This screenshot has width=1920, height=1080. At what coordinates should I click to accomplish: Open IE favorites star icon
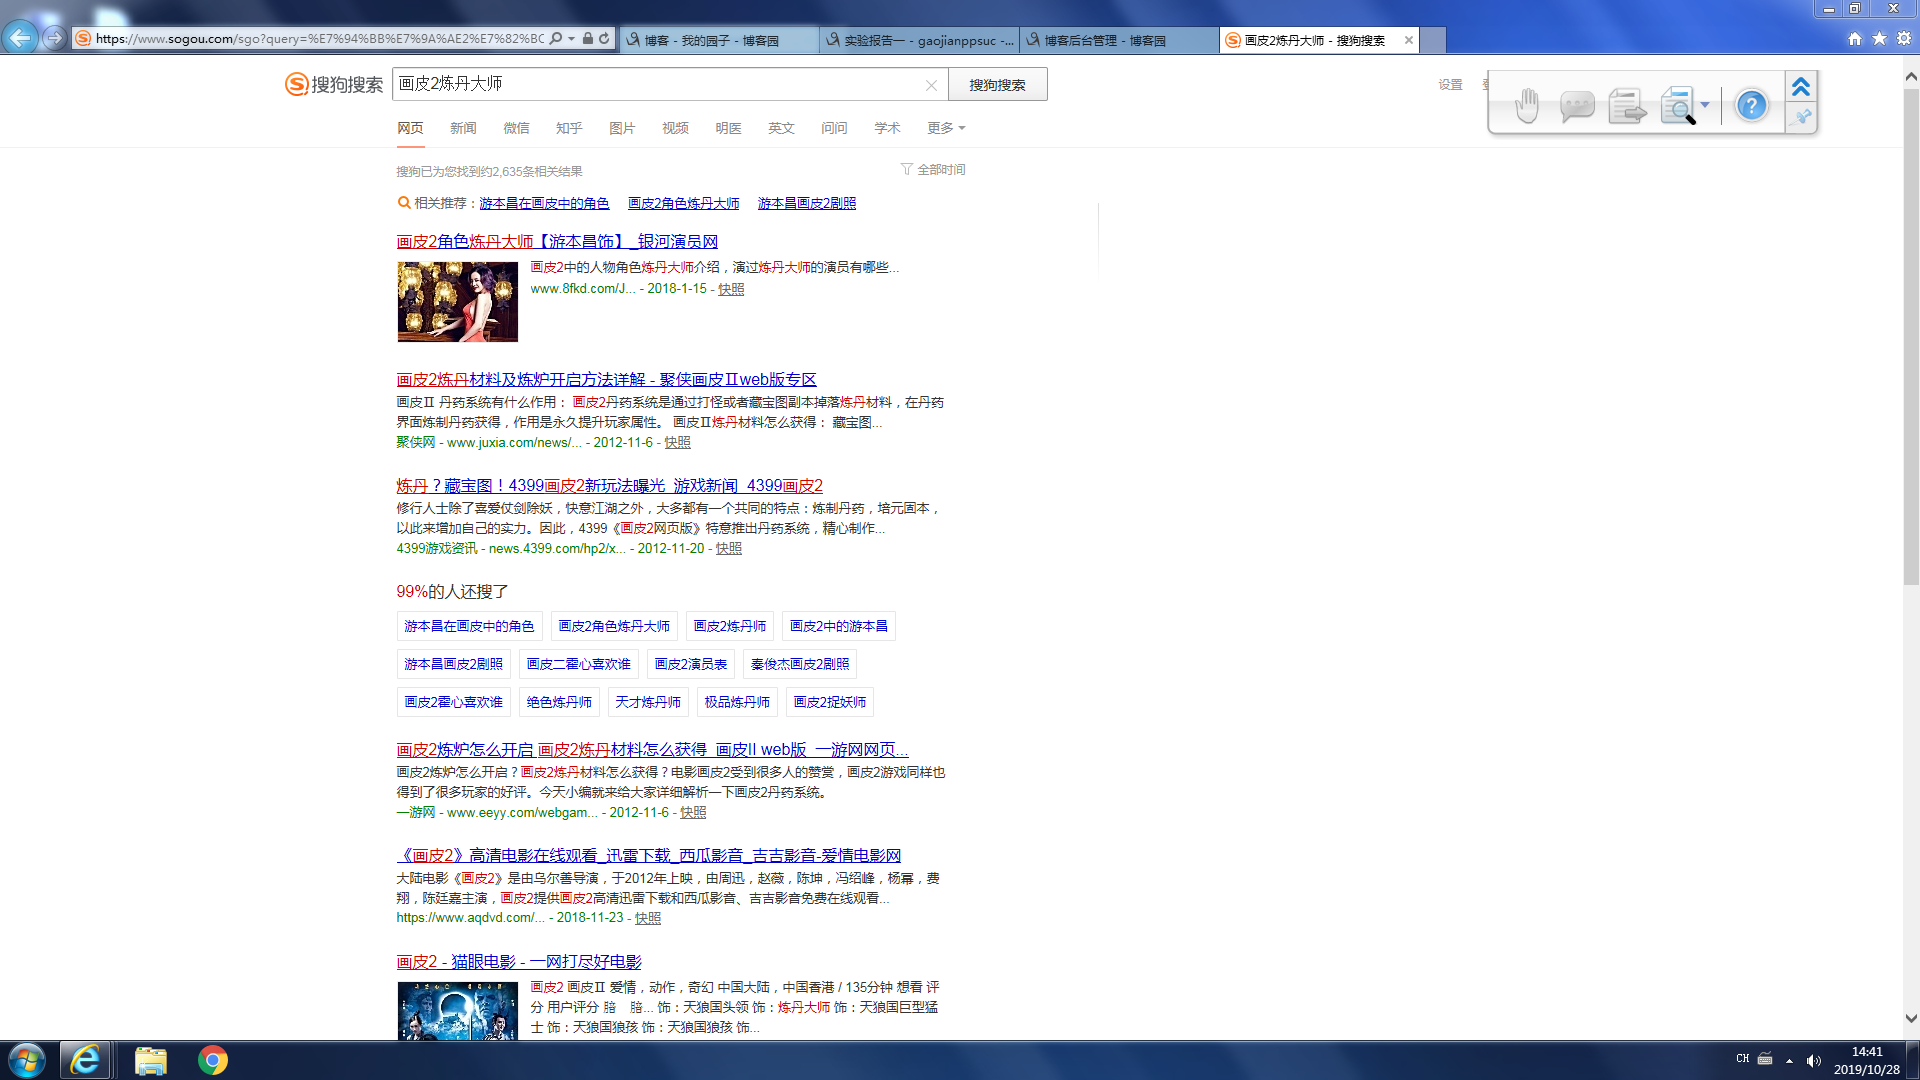[1879, 38]
